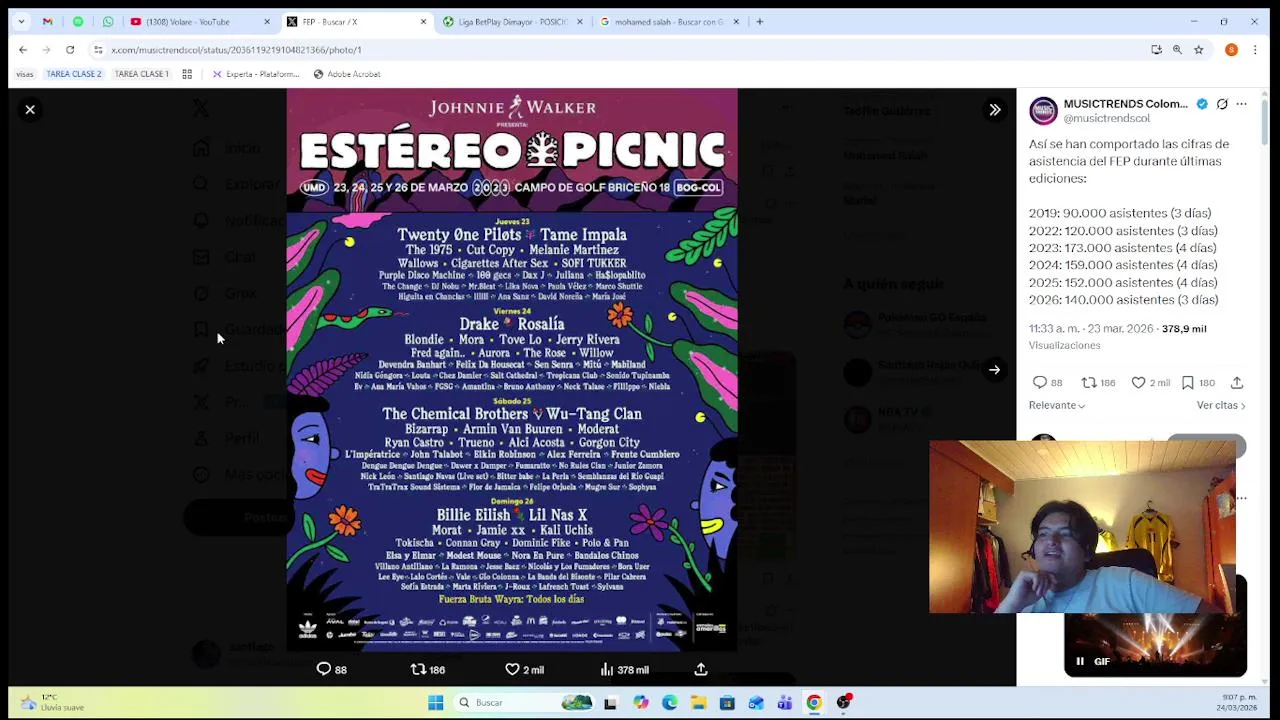
Task: Click the Estéreo Picnic poster image
Action: click(x=512, y=370)
